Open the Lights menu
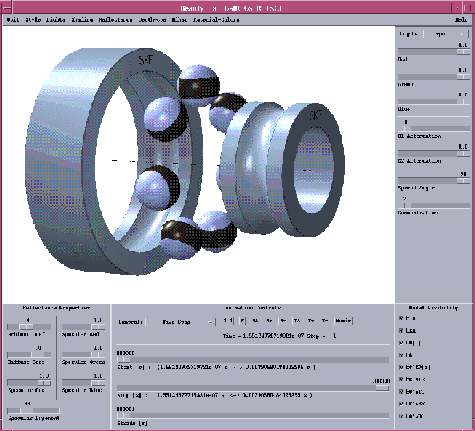The image size is (475, 431). point(56,20)
